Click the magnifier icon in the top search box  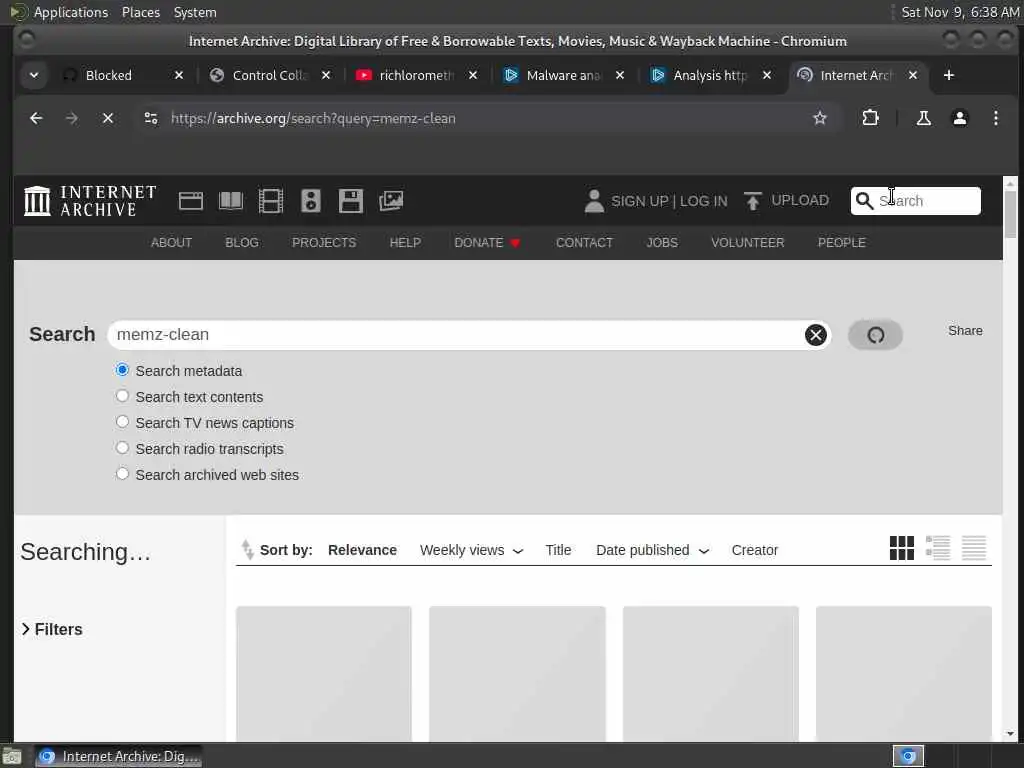coord(864,200)
